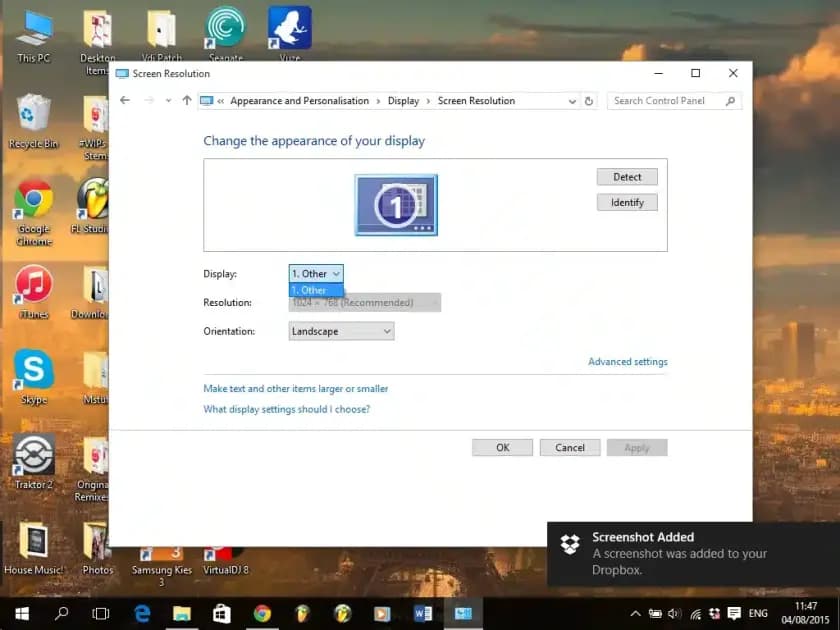Open the Recycle Bin desktop icon
The width and height of the screenshot is (840, 630).
click(34, 121)
